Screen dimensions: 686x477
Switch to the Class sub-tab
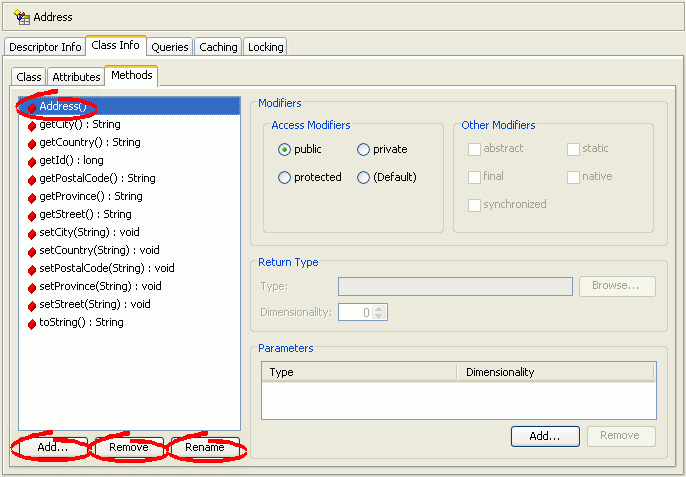[x=28, y=77]
